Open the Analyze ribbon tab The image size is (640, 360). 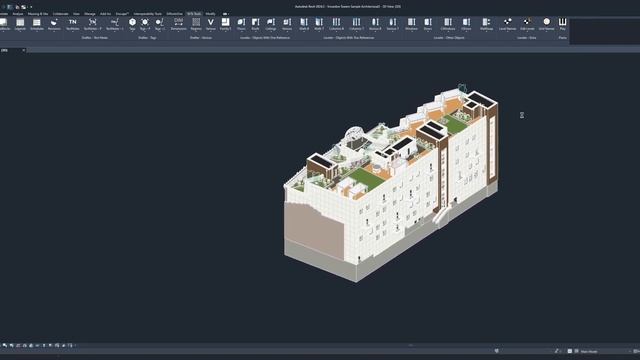[18, 14]
